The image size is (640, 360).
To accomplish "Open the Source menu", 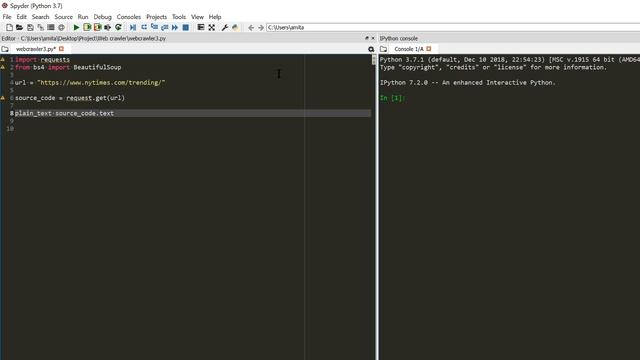I will tap(63, 17).
